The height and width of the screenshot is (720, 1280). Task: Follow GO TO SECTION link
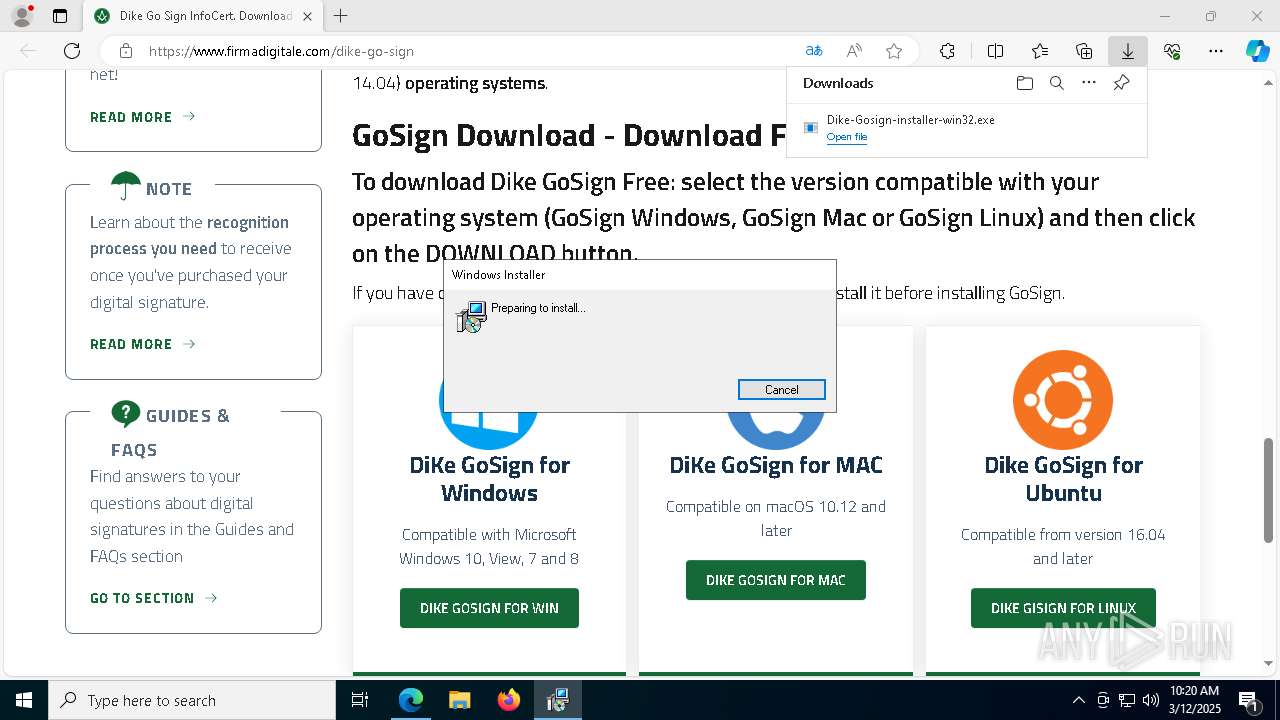[153, 598]
